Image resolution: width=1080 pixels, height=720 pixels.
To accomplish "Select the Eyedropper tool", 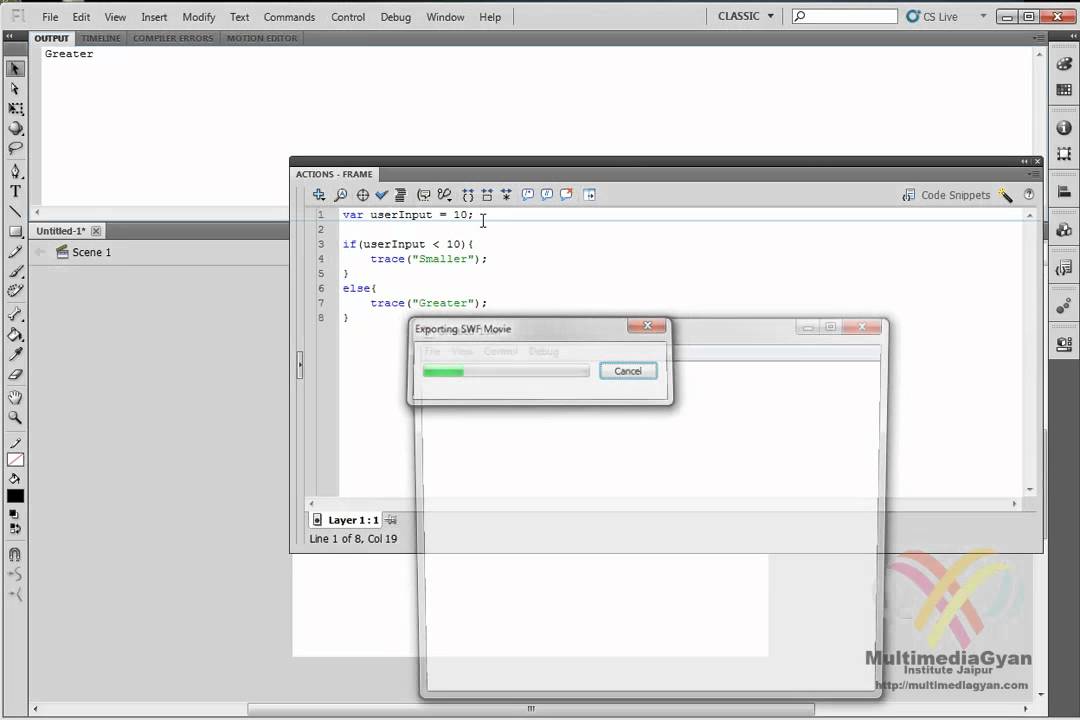I will click(15, 354).
